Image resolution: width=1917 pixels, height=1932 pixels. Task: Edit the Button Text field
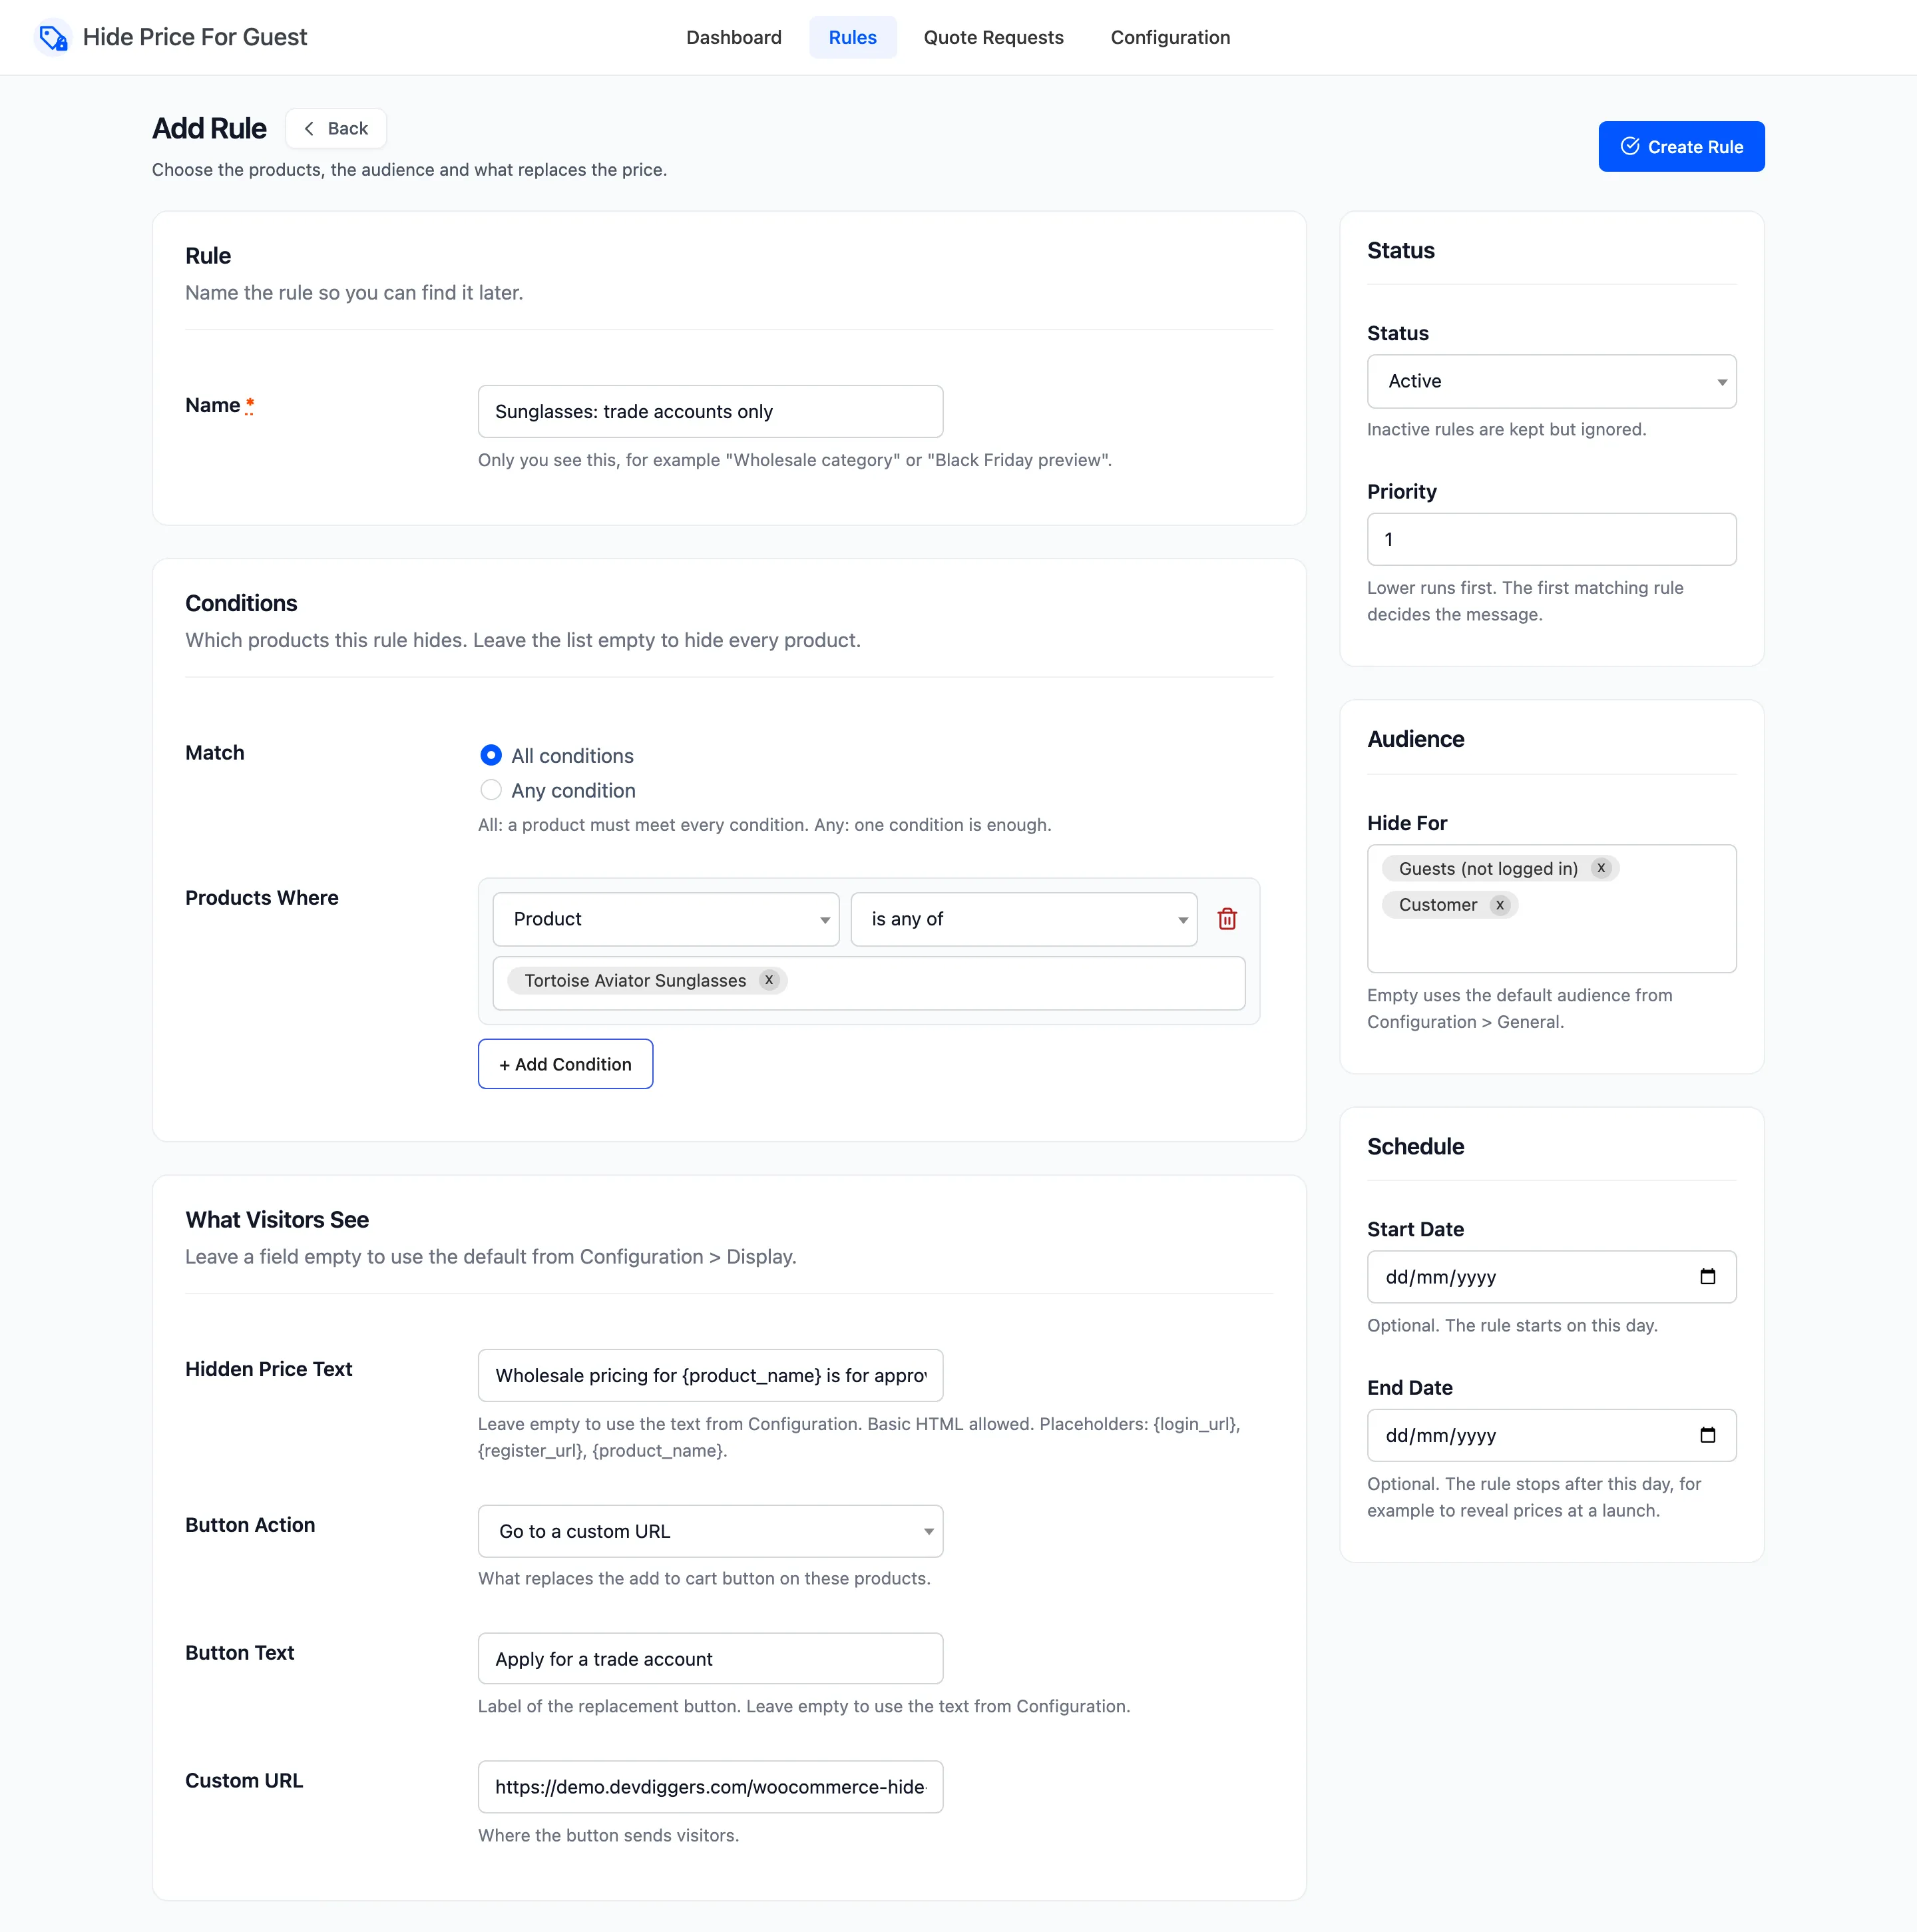click(x=710, y=1659)
